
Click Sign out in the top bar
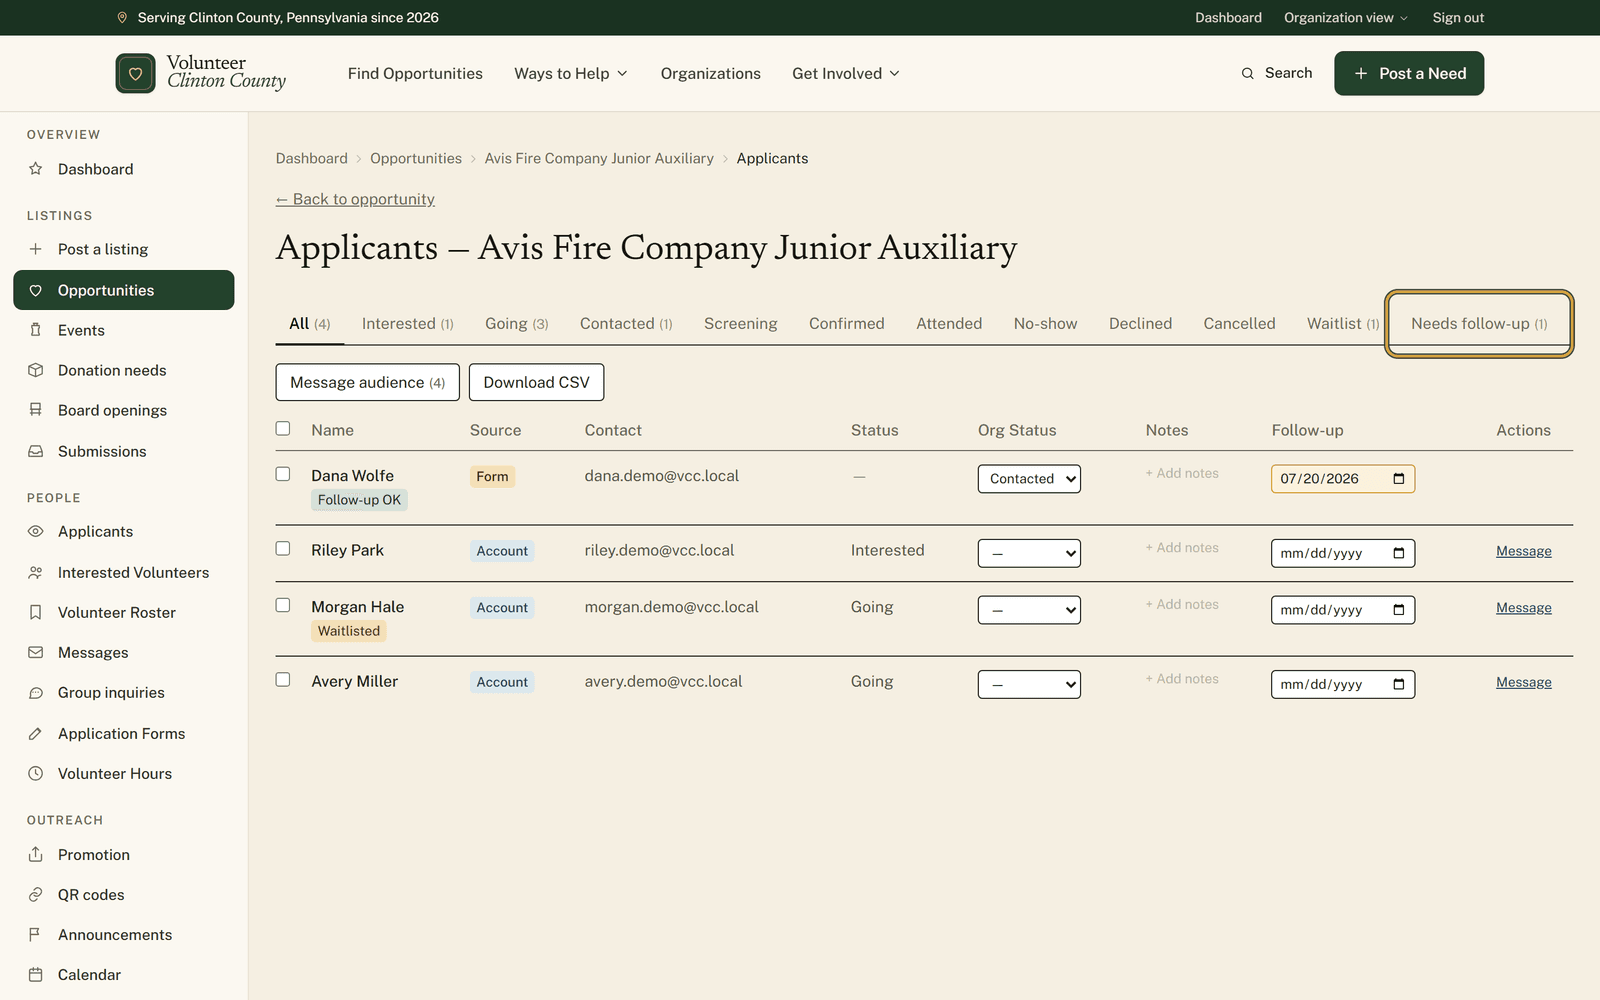coord(1458,18)
